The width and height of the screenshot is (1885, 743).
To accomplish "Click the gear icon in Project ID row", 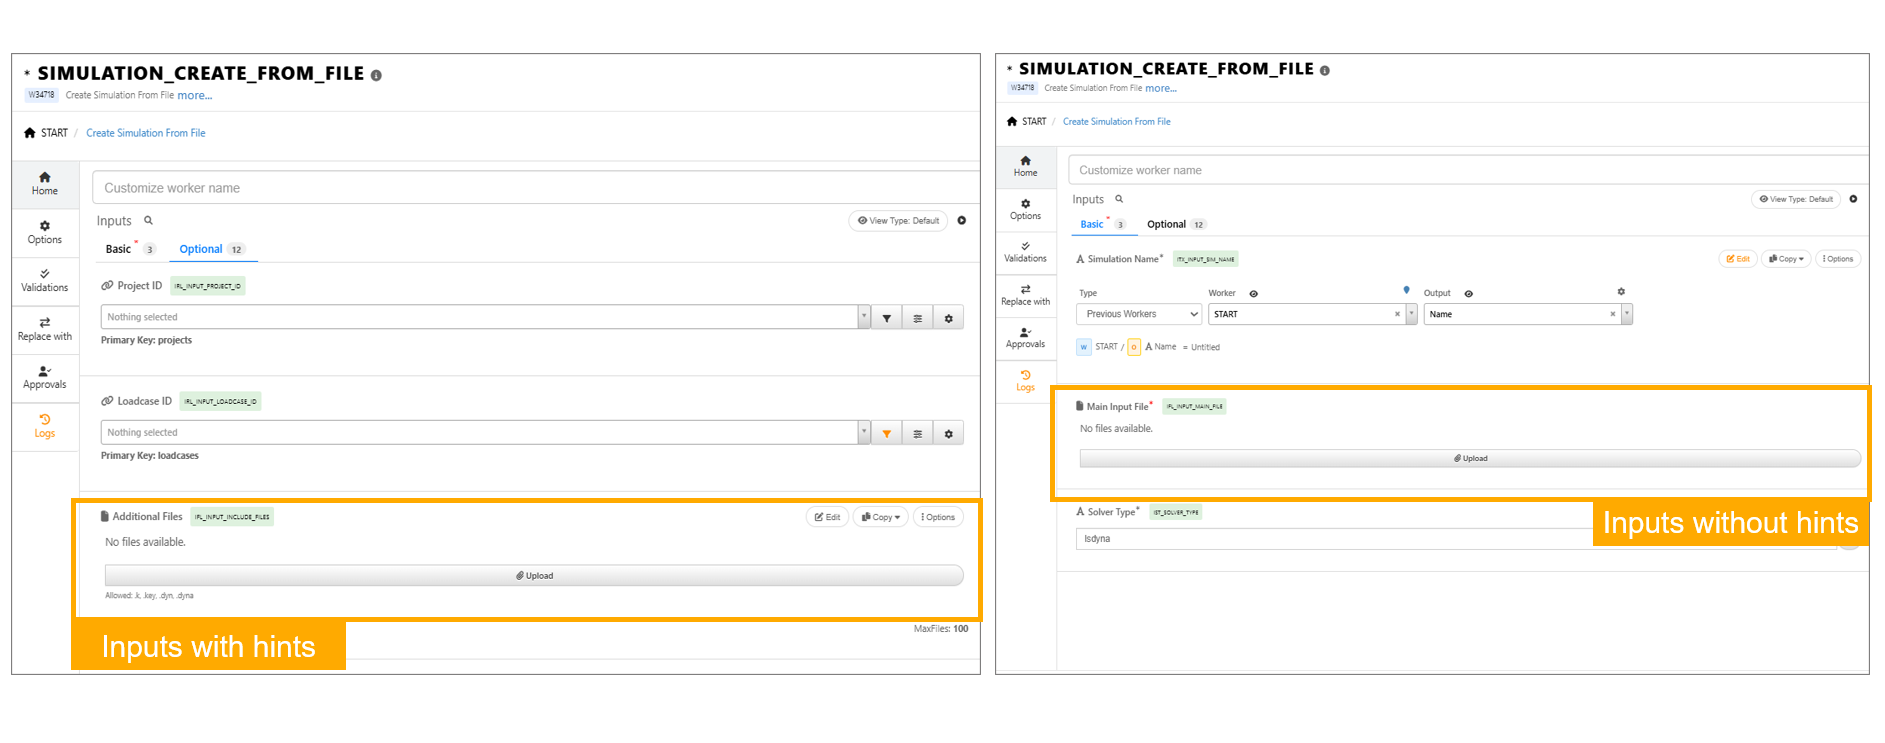I will (948, 318).
